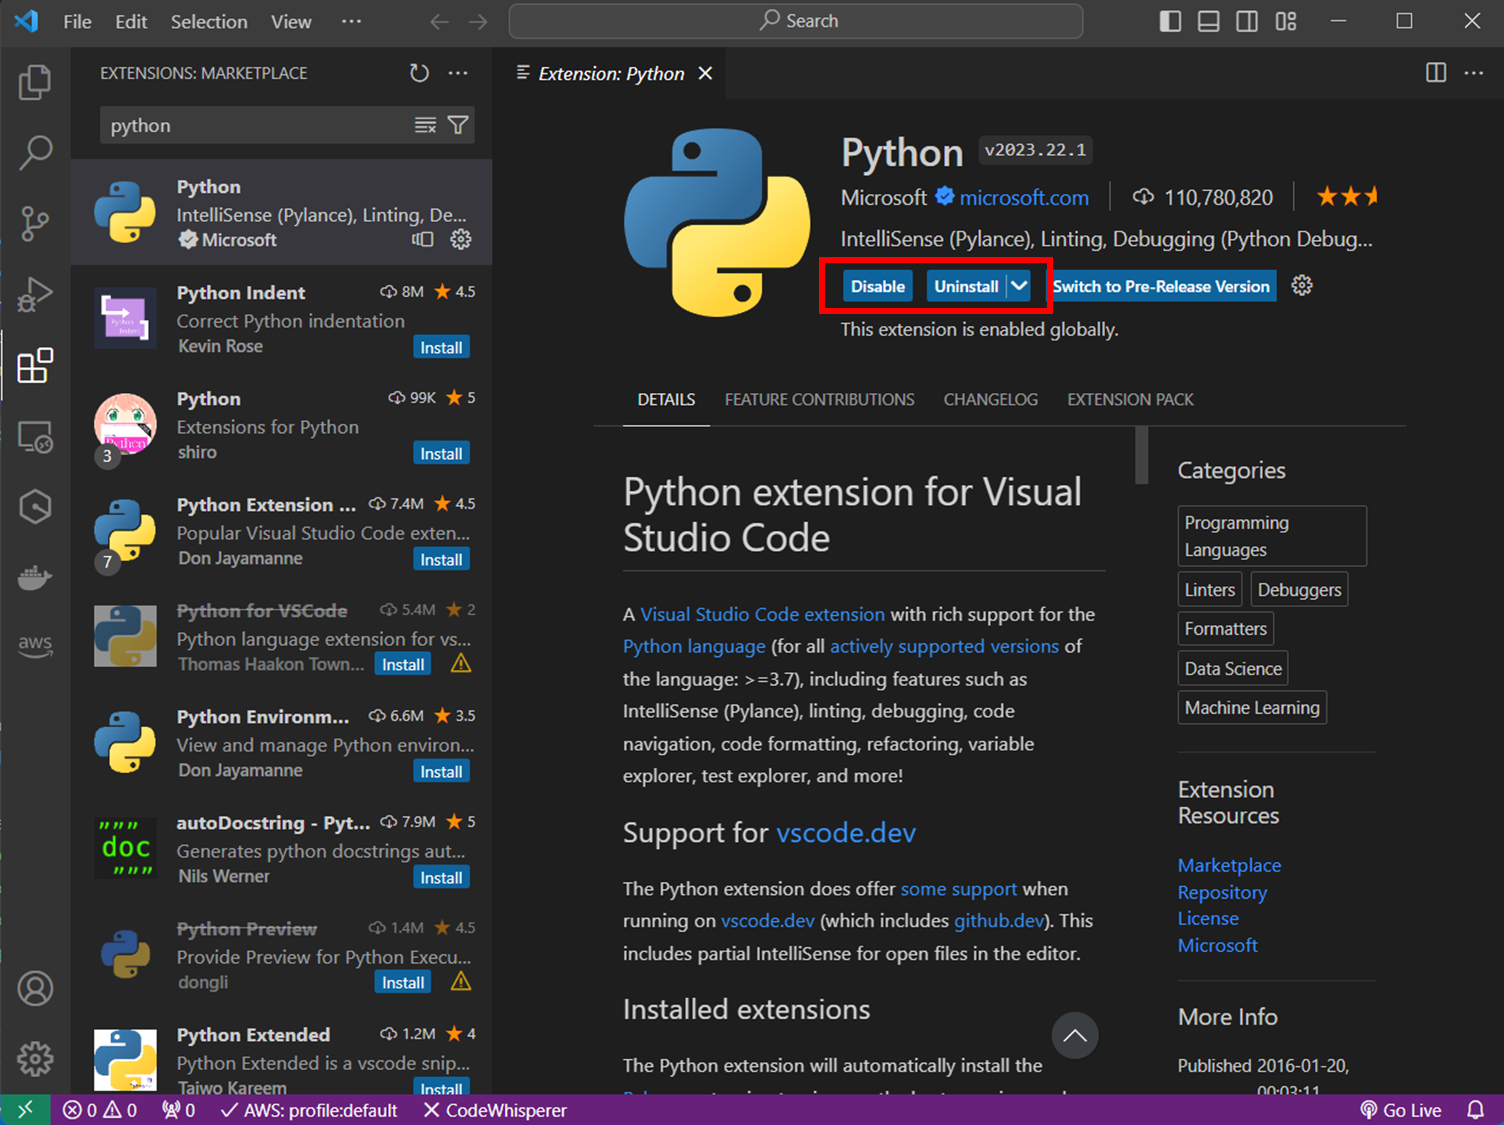This screenshot has height=1125, width=1504.
Task: Open the Selection menu
Action: point(209,21)
